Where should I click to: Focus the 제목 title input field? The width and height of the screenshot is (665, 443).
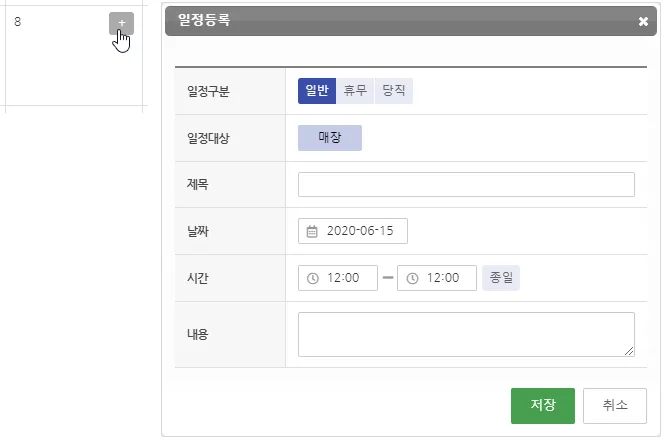pyautogui.click(x=466, y=185)
